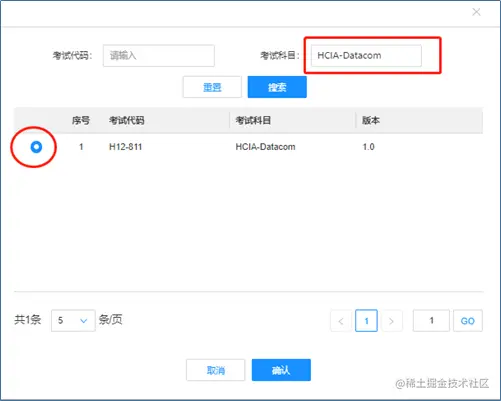Click the GO page jump button
Image resolution: width=501 pixels, height=401 pixels.
(468, 321)
